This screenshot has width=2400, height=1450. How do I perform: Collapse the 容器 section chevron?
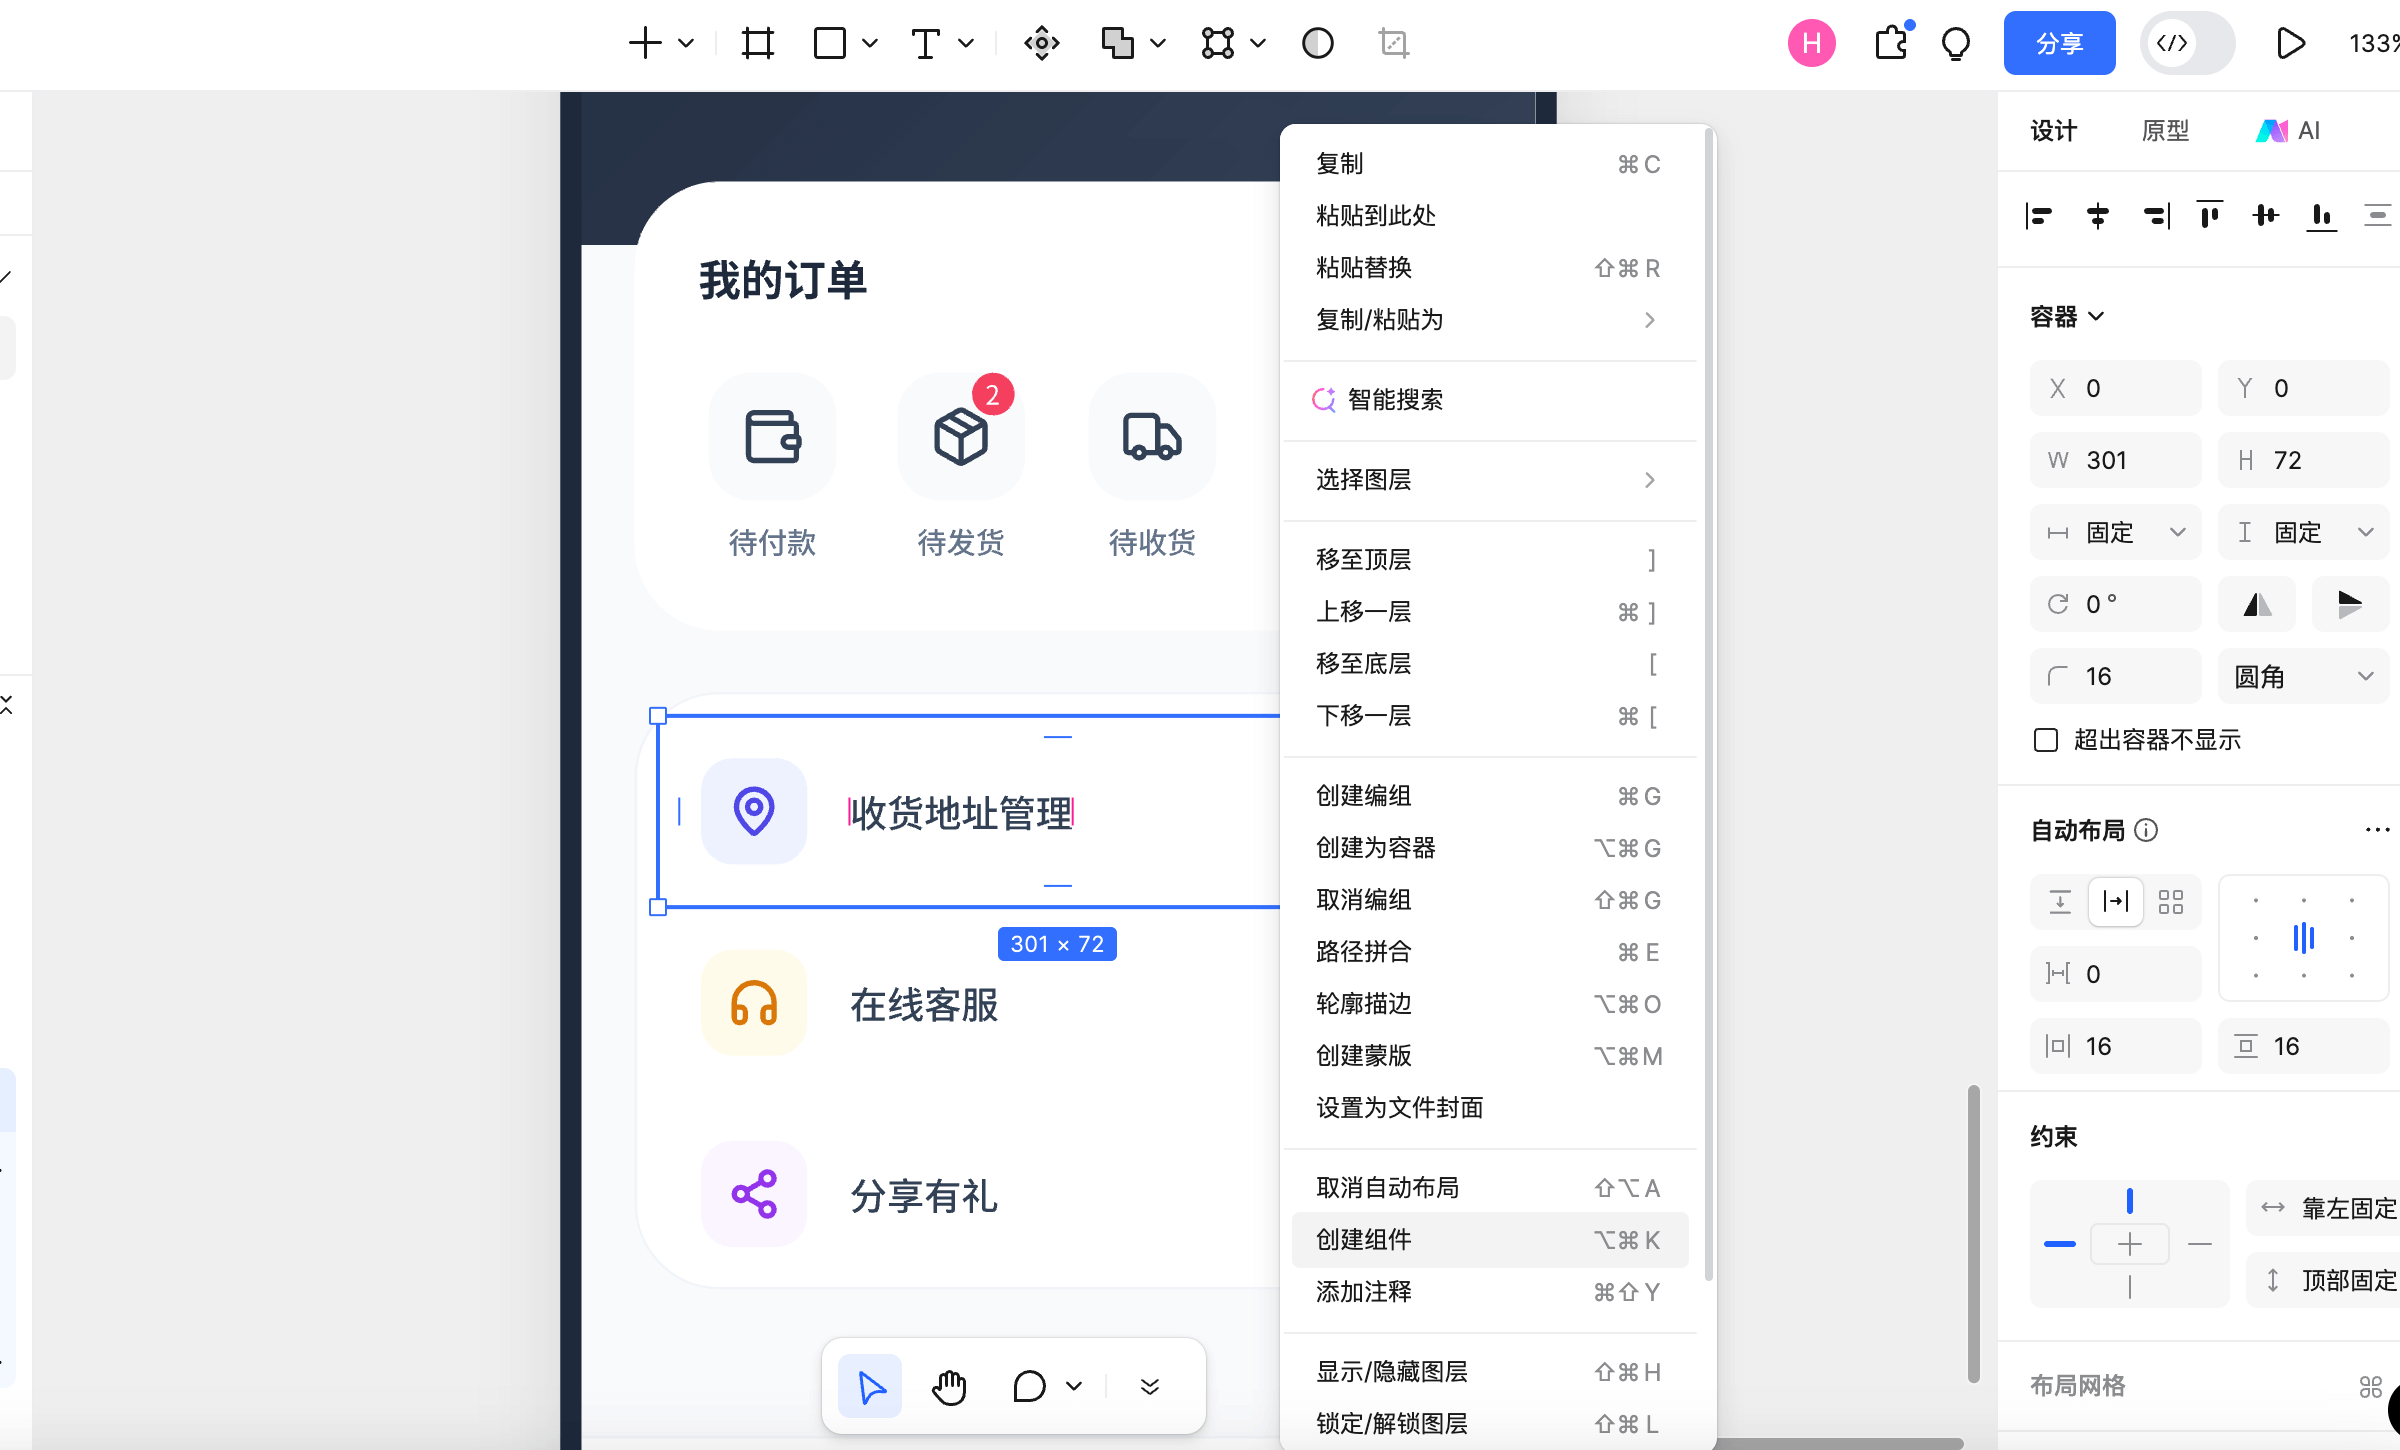point(2098,316)
